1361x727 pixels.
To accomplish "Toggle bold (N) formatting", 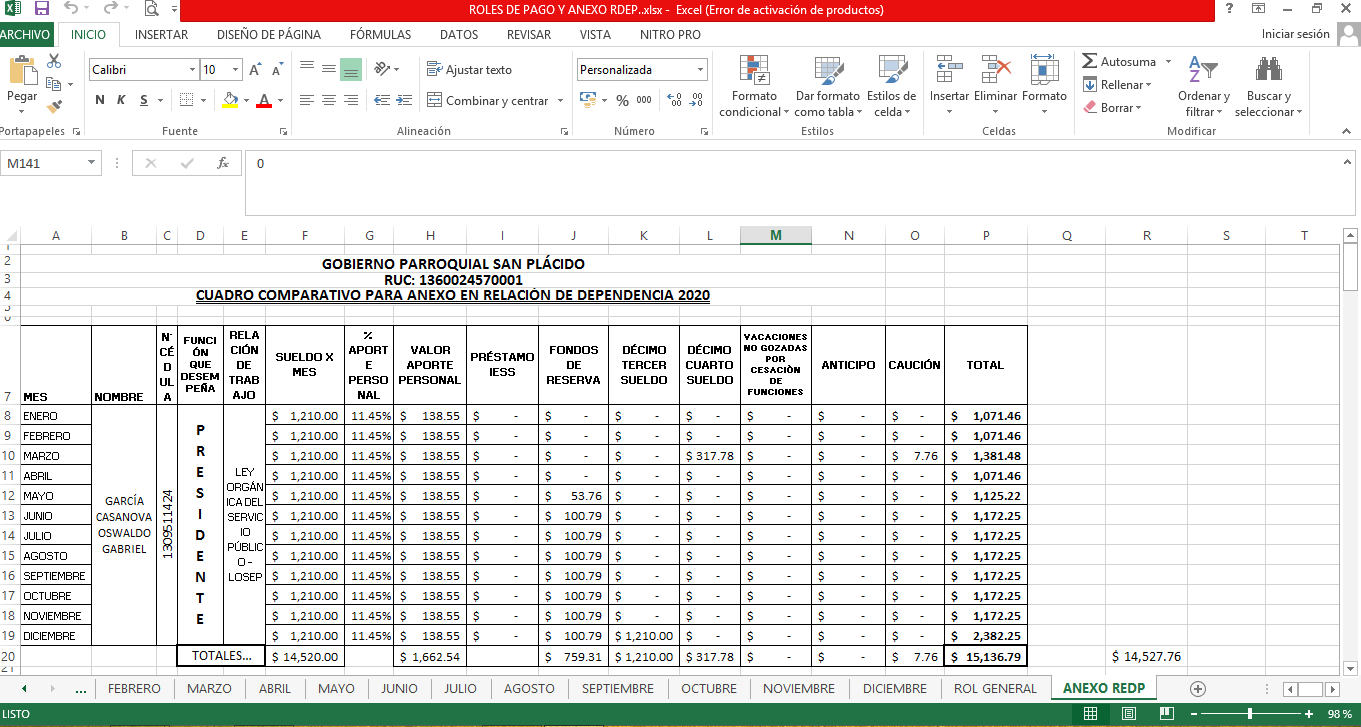I will (x=100, y=100).
